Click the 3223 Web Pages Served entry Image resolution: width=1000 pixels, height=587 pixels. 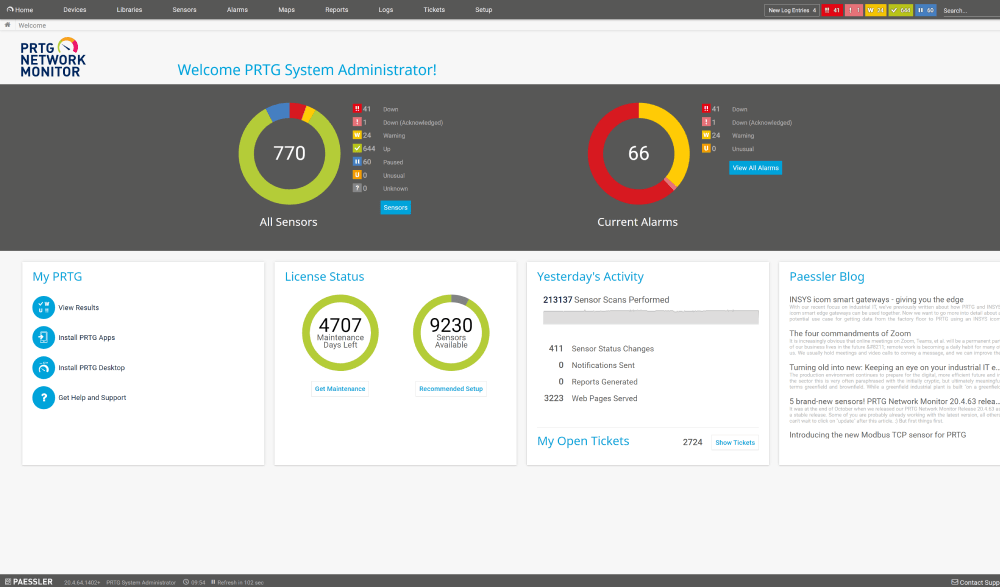(x=591, y=398)
